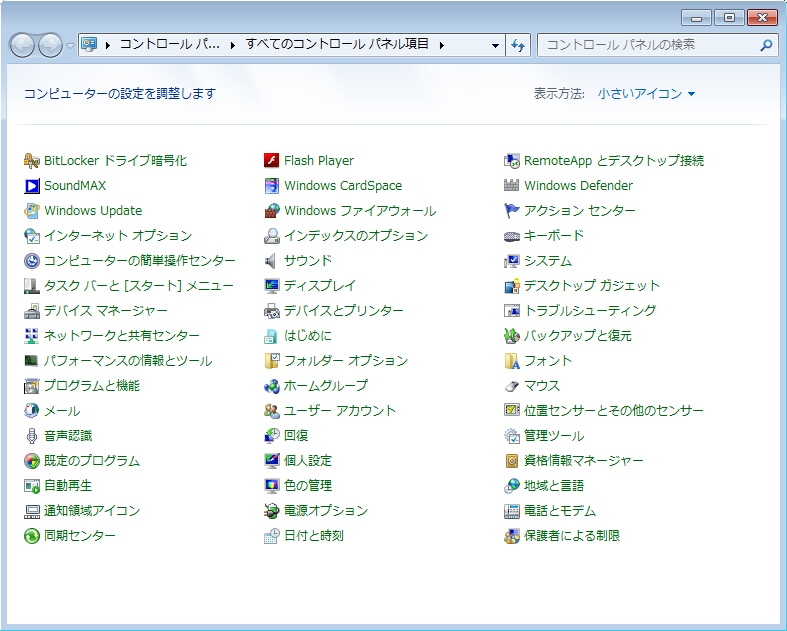Viewport: 787px width, 631px height.
Task: Open デスクトップ ガジェット link
Action: [592, 286]
